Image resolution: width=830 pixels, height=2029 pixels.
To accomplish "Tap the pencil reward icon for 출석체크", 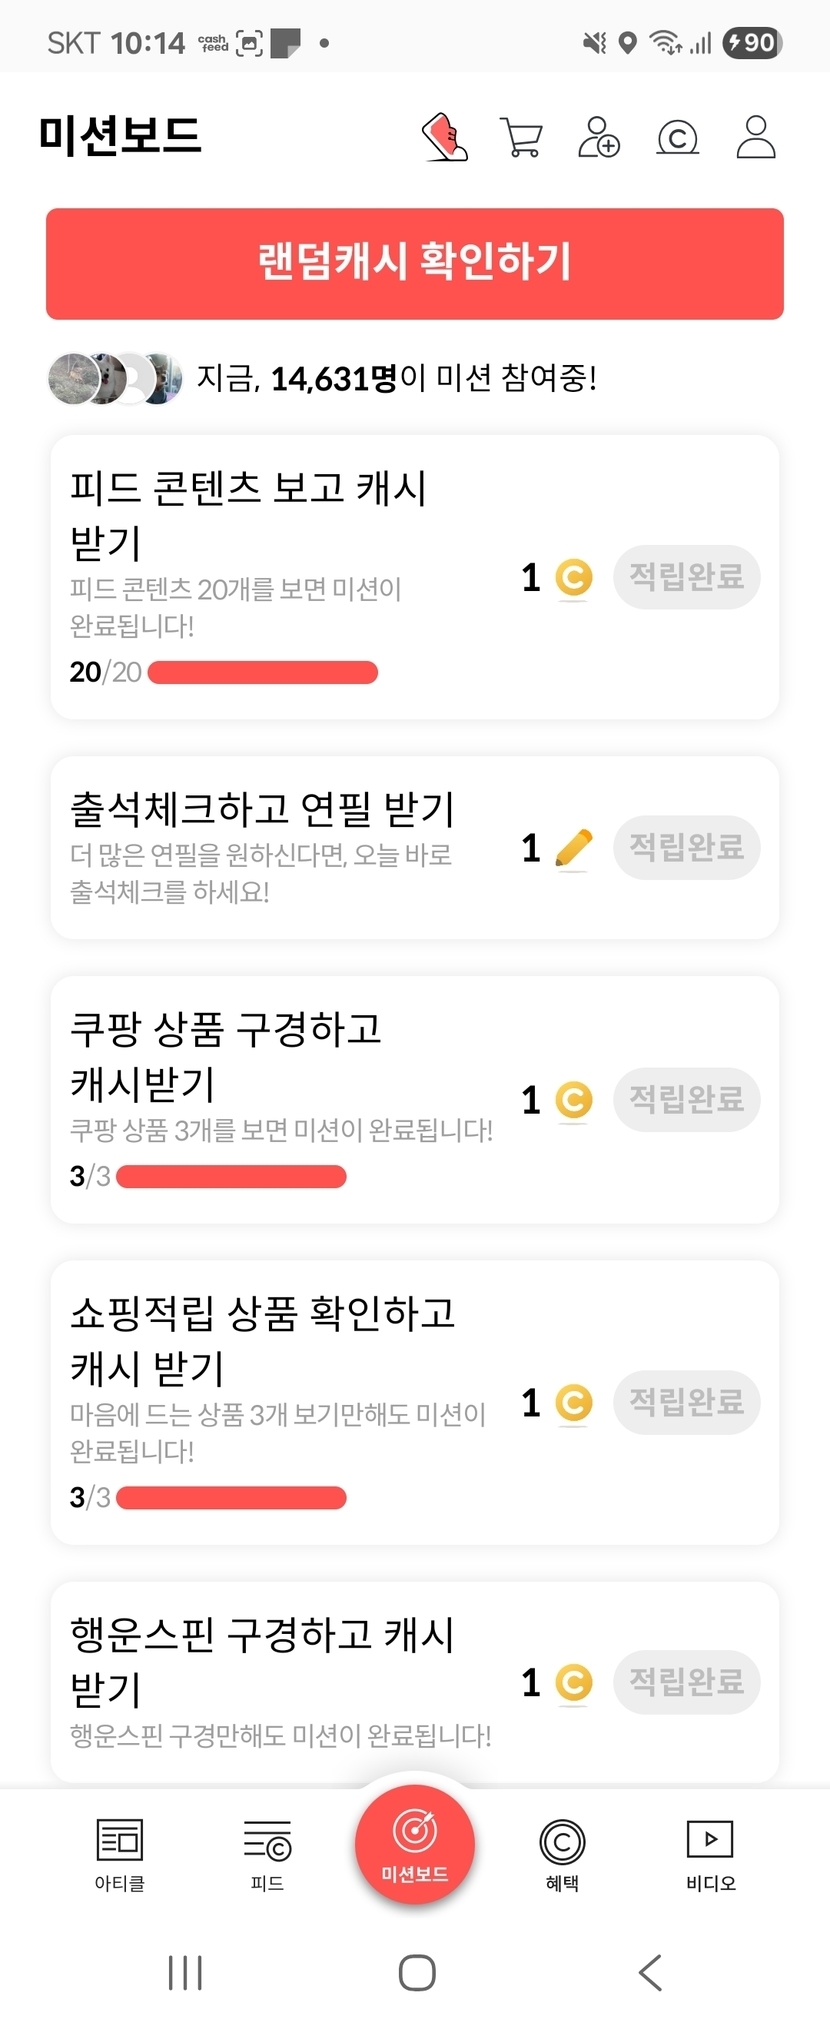I will (573, 849).
